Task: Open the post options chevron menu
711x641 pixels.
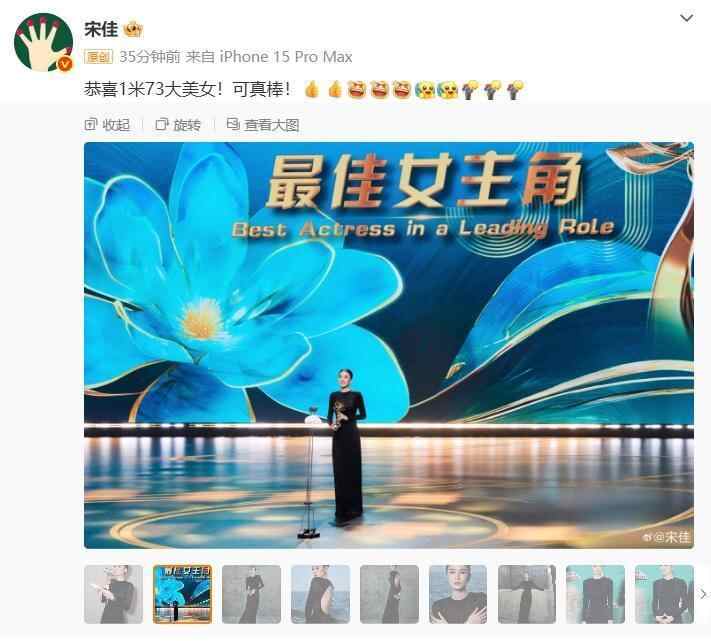Action: [x=687, y=18]
